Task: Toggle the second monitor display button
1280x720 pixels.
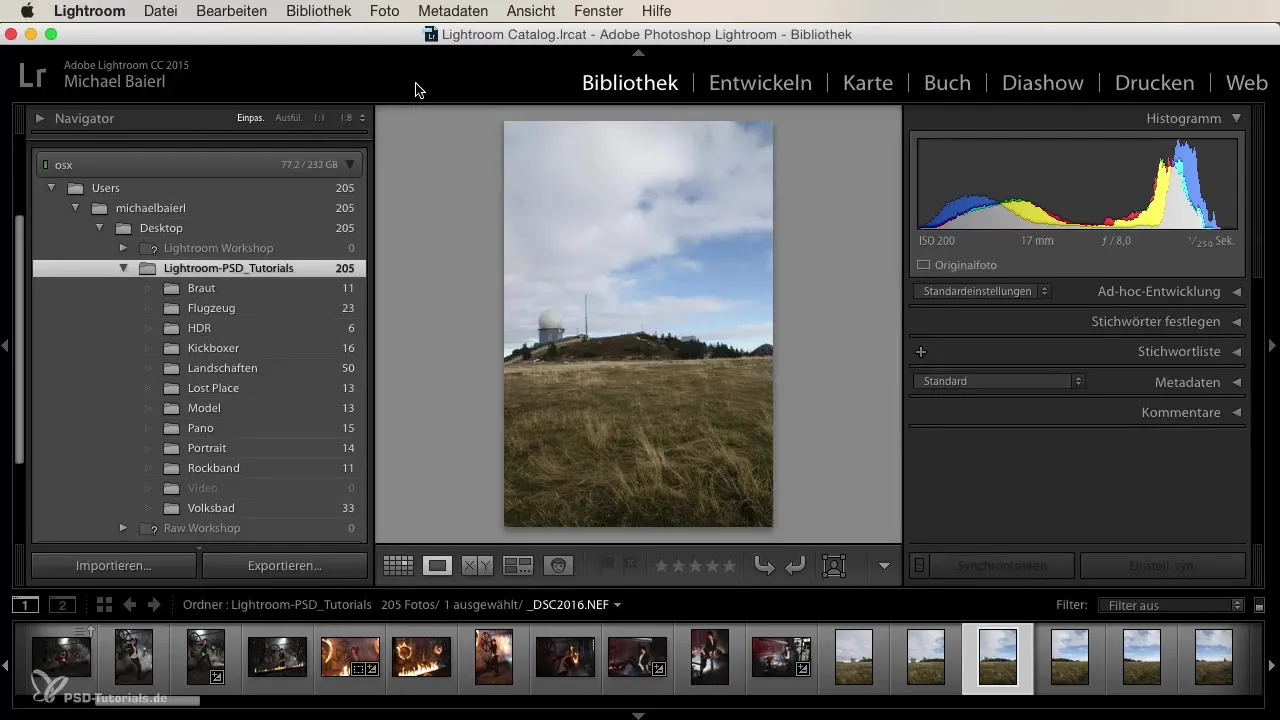Action: click(x=62, y=605)
